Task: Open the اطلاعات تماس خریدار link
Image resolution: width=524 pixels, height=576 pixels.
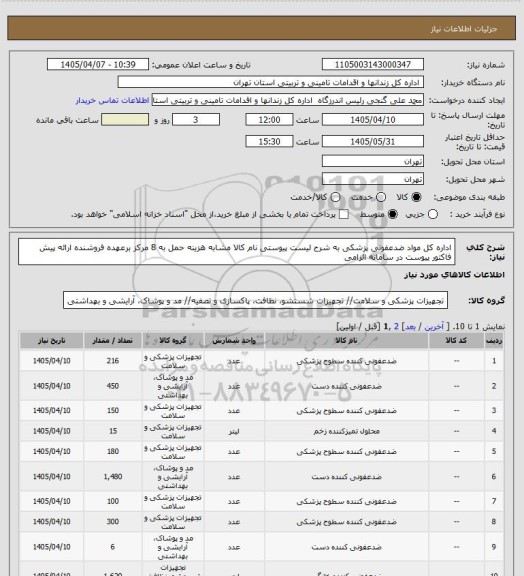Action: click(112, 100)
